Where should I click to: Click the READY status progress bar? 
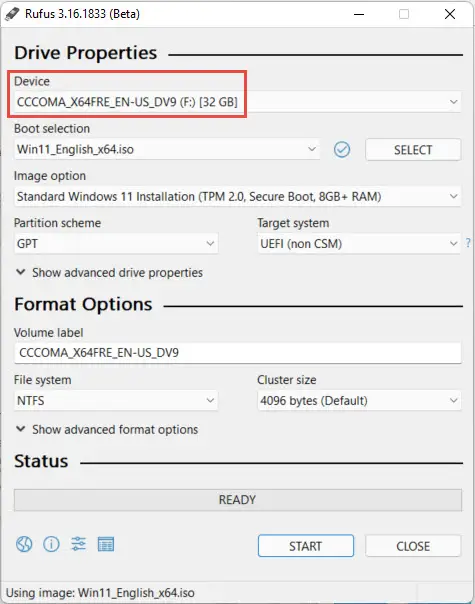point(238,500)
